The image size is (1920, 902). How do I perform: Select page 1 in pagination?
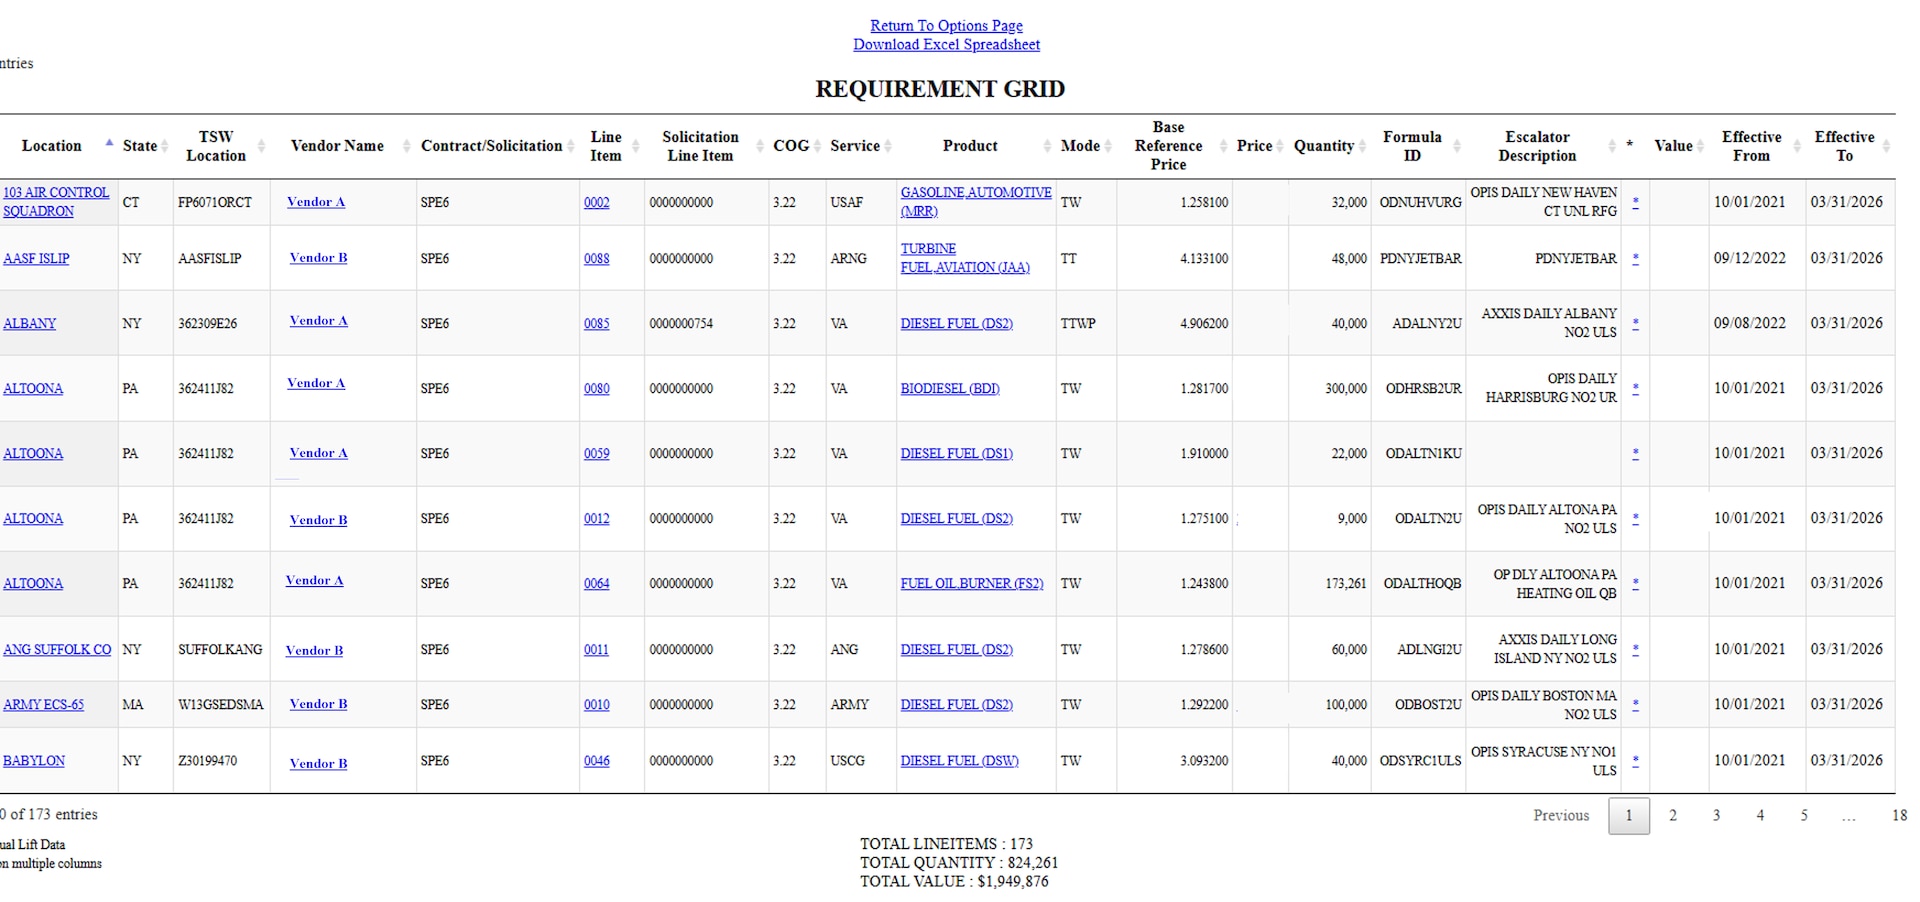click(1629, 816)
